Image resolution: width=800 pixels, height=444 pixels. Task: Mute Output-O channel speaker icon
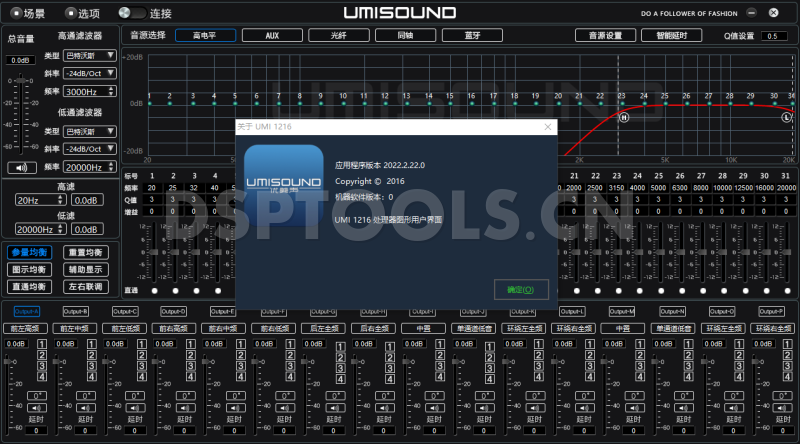click(x=733, y=408)
